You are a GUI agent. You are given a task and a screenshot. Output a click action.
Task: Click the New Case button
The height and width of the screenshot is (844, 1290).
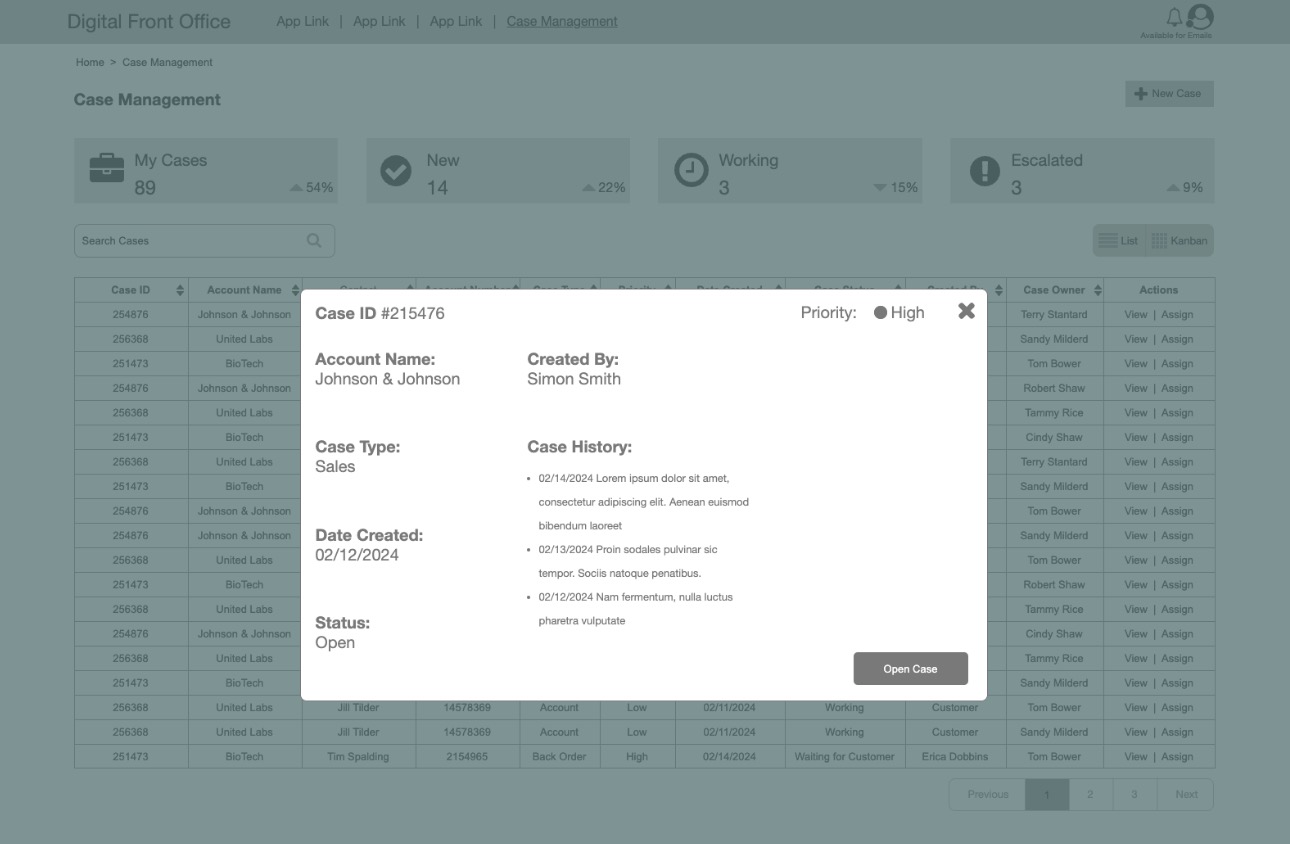click(x=1168, y=94)
